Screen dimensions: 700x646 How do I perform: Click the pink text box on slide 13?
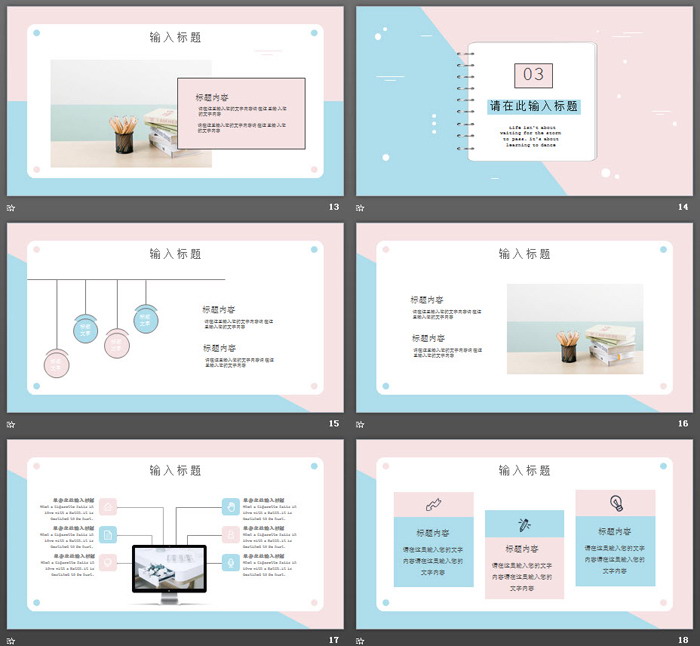242,113
